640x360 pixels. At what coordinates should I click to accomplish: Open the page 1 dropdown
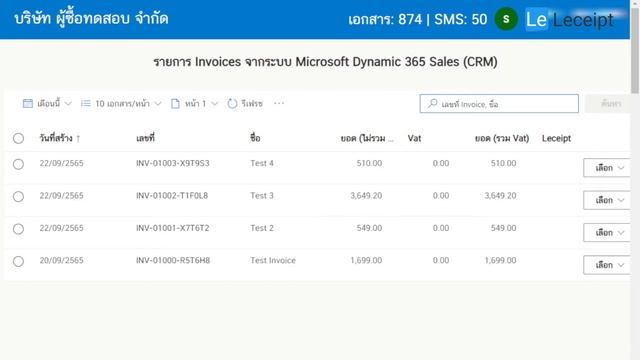194,104
